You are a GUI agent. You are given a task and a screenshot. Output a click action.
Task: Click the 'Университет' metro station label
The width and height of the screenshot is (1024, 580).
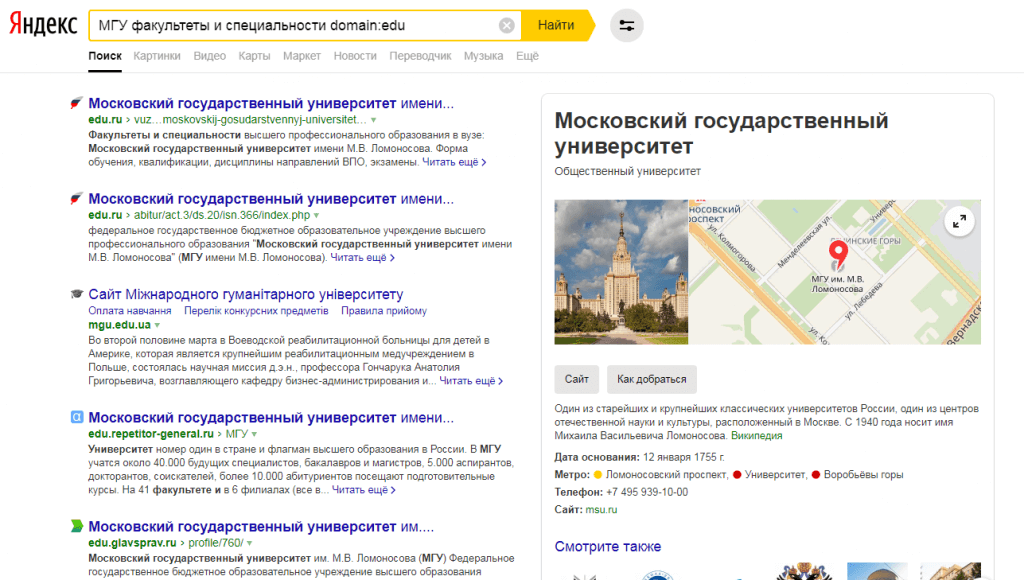775,475
